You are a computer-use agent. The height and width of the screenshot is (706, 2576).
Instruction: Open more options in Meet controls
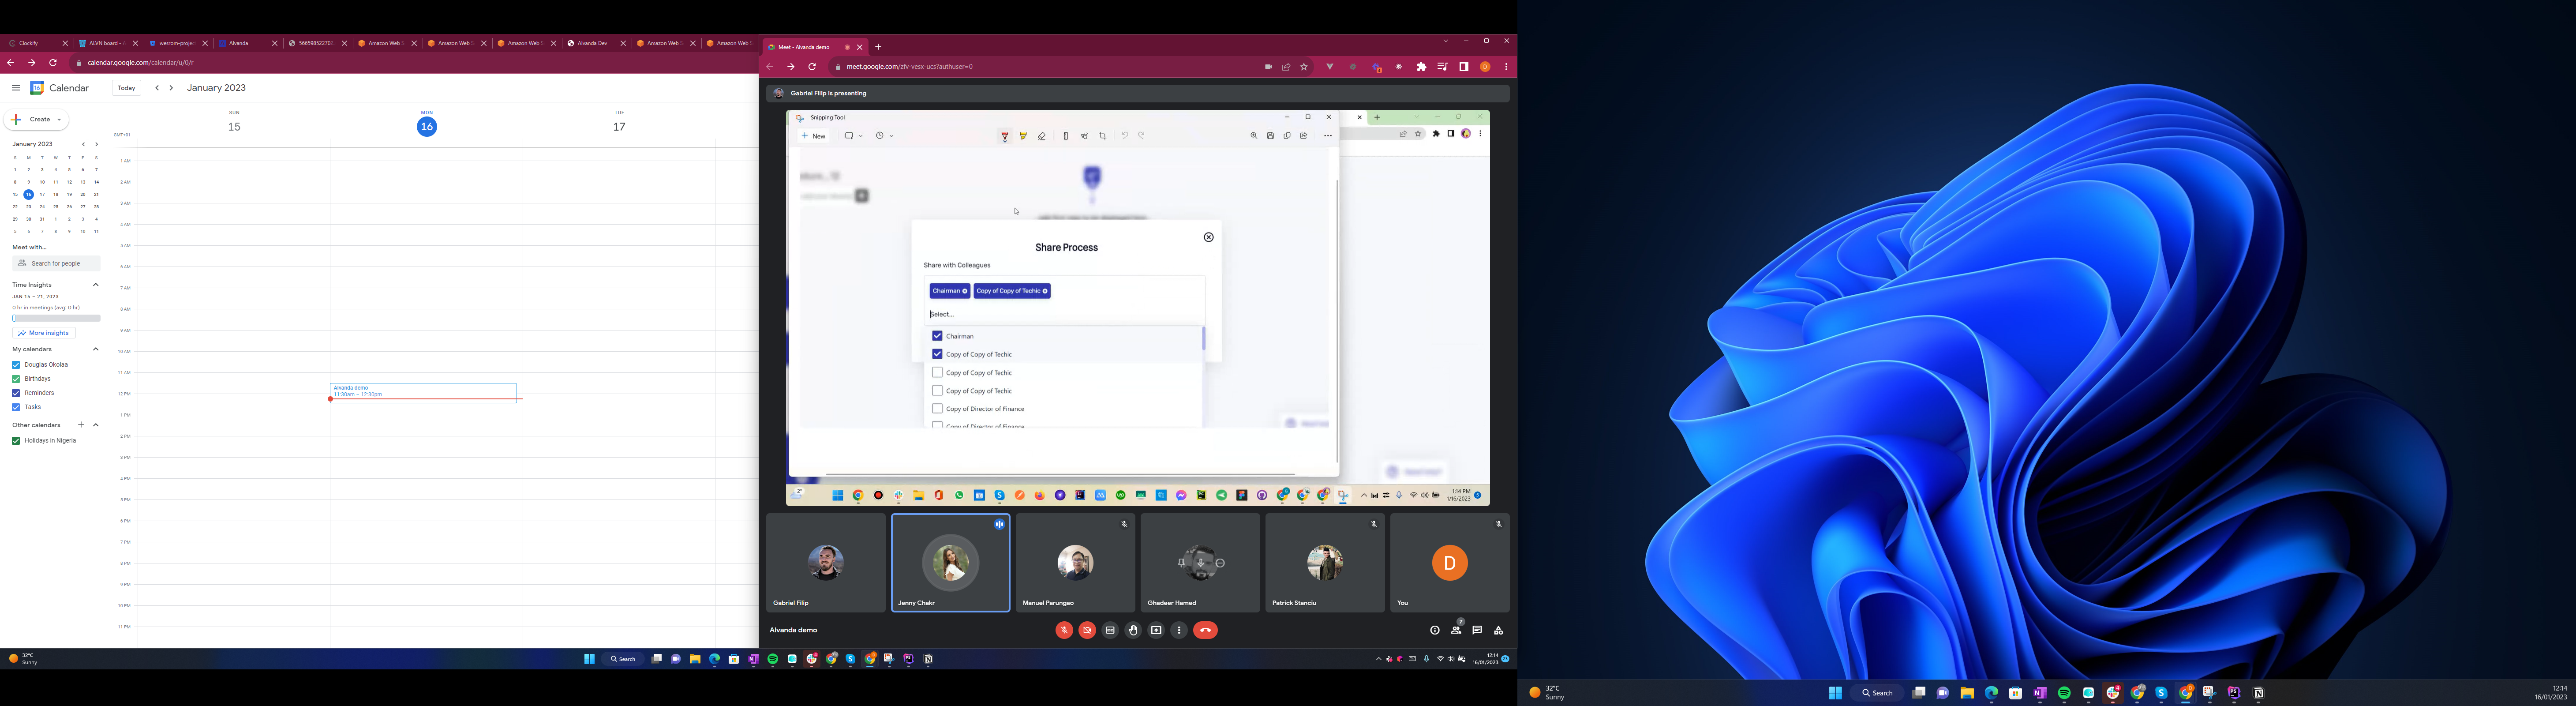pyautogui.click(x=1179, y=630)
